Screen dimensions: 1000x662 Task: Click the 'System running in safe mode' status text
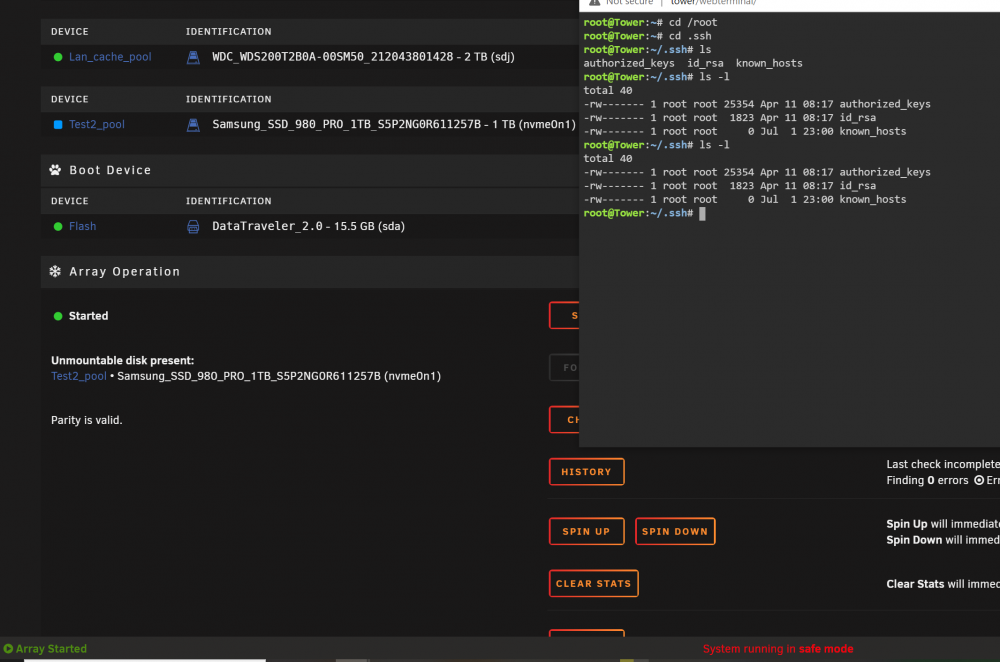click(x=777, y=649)
